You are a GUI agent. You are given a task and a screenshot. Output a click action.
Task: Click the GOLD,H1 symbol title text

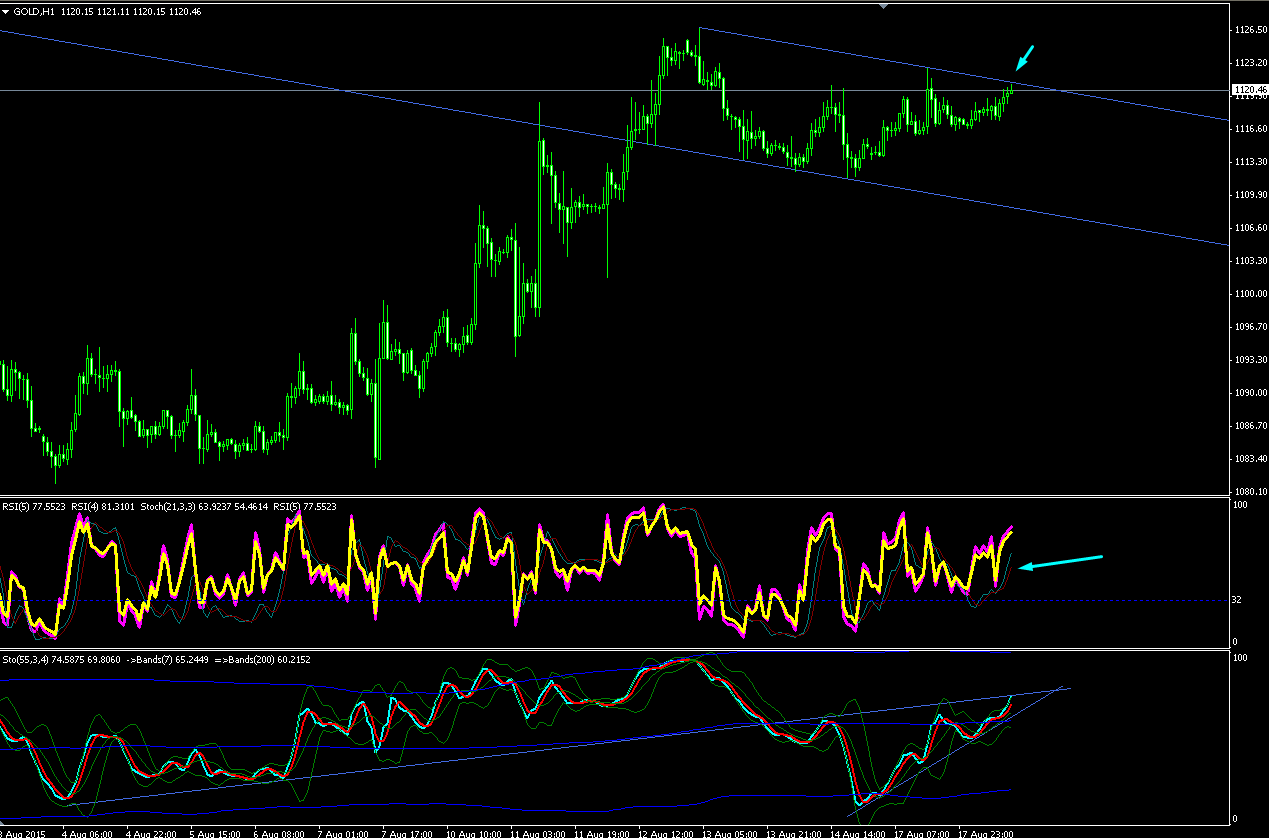pos(35,10)
